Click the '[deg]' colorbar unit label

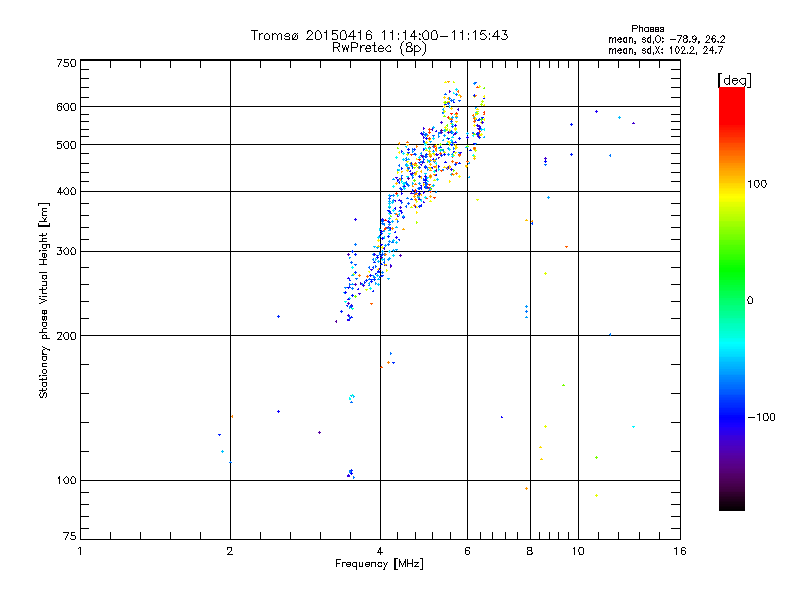coord(734,80)
